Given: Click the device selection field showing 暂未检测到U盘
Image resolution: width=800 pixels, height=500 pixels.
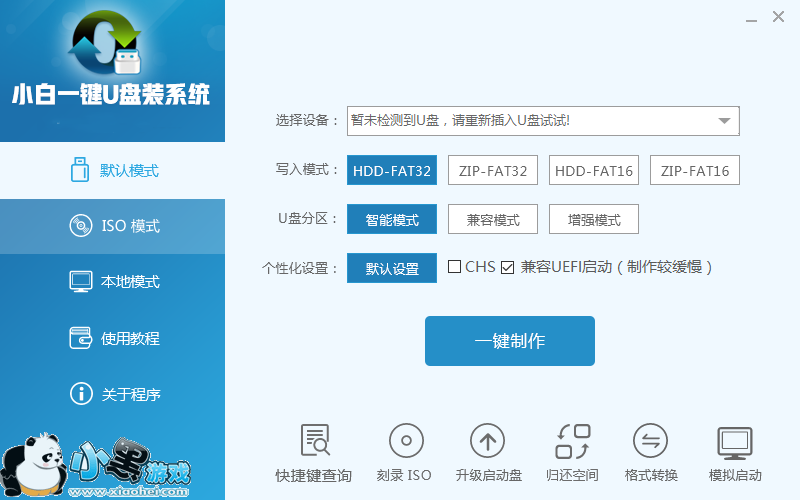Looking at the screenshot, I should (543, 121).
